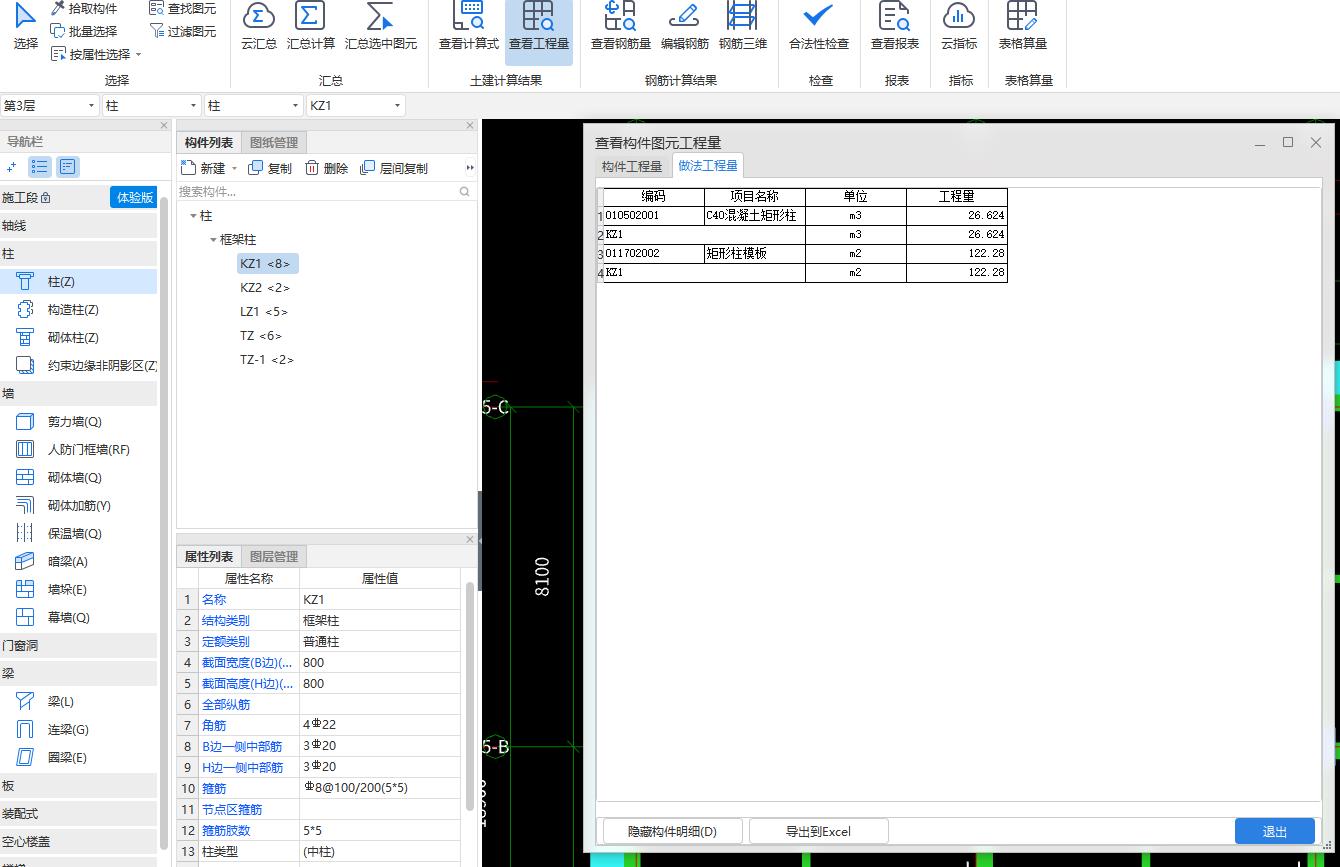Select KZ2 <2> in component tree
The width and height of the screenshot is (1340, 867).
tap(265, 288)
